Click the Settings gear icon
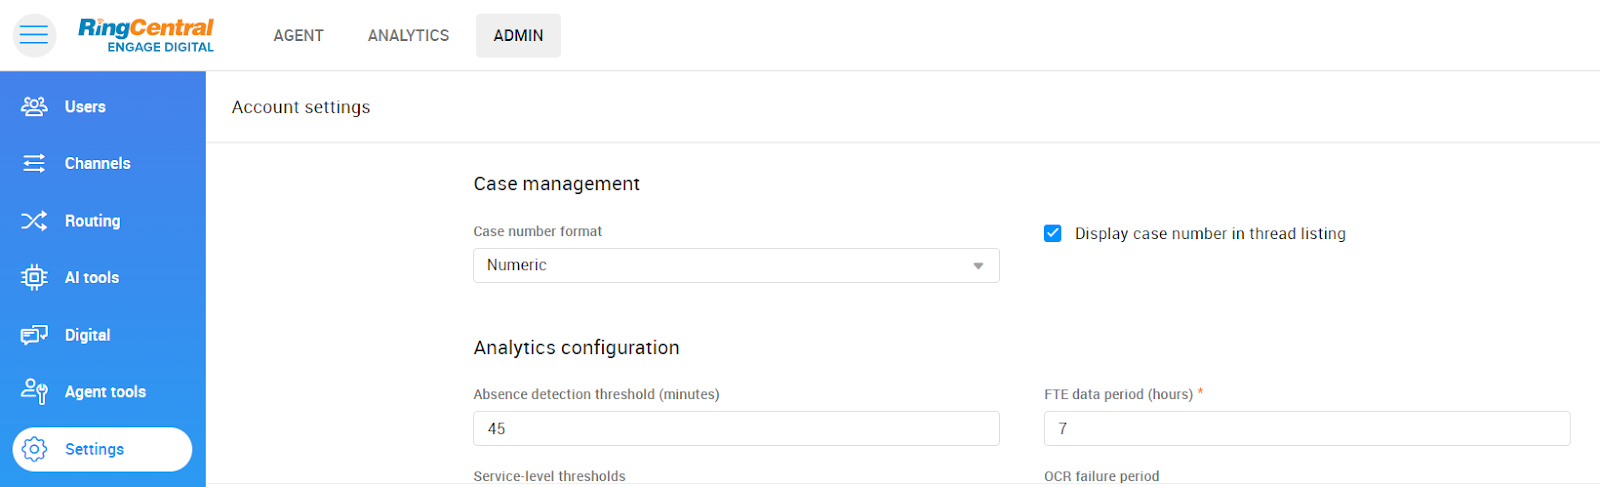 34,450
